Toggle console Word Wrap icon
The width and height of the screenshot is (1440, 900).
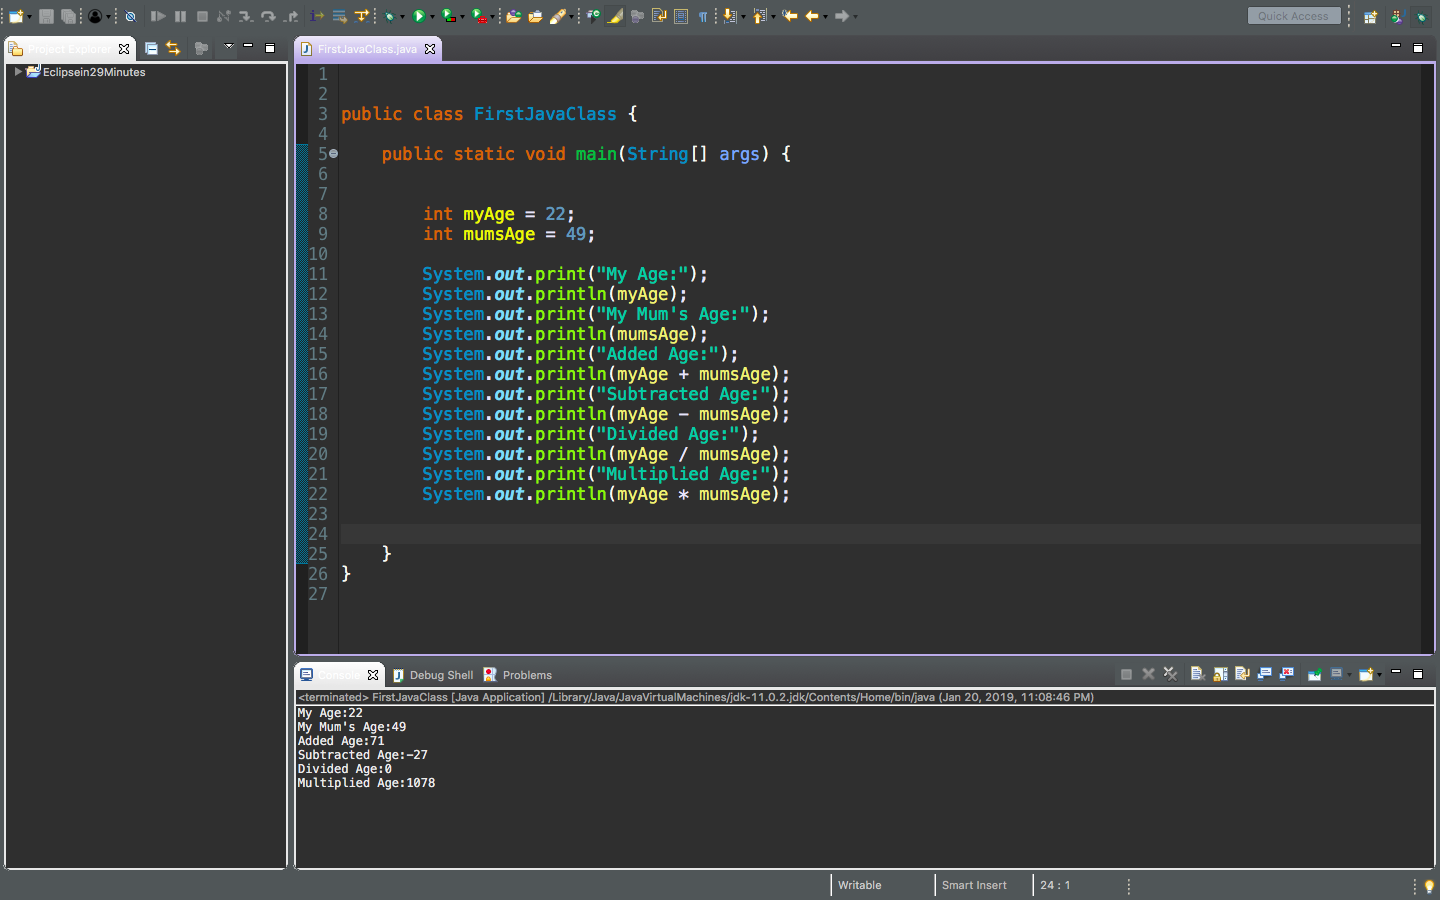pos(1242,674)
